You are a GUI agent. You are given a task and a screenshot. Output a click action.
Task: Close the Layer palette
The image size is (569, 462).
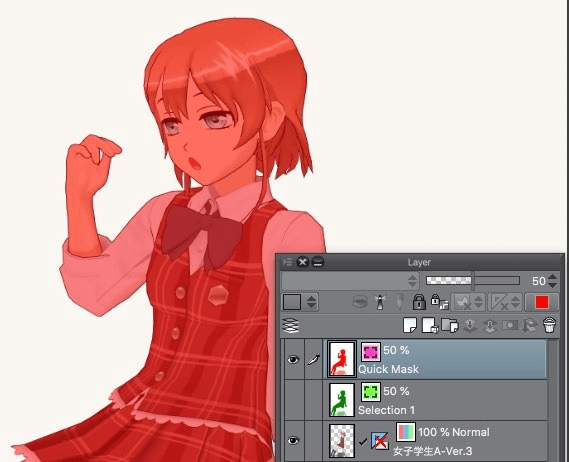(302, 262)
